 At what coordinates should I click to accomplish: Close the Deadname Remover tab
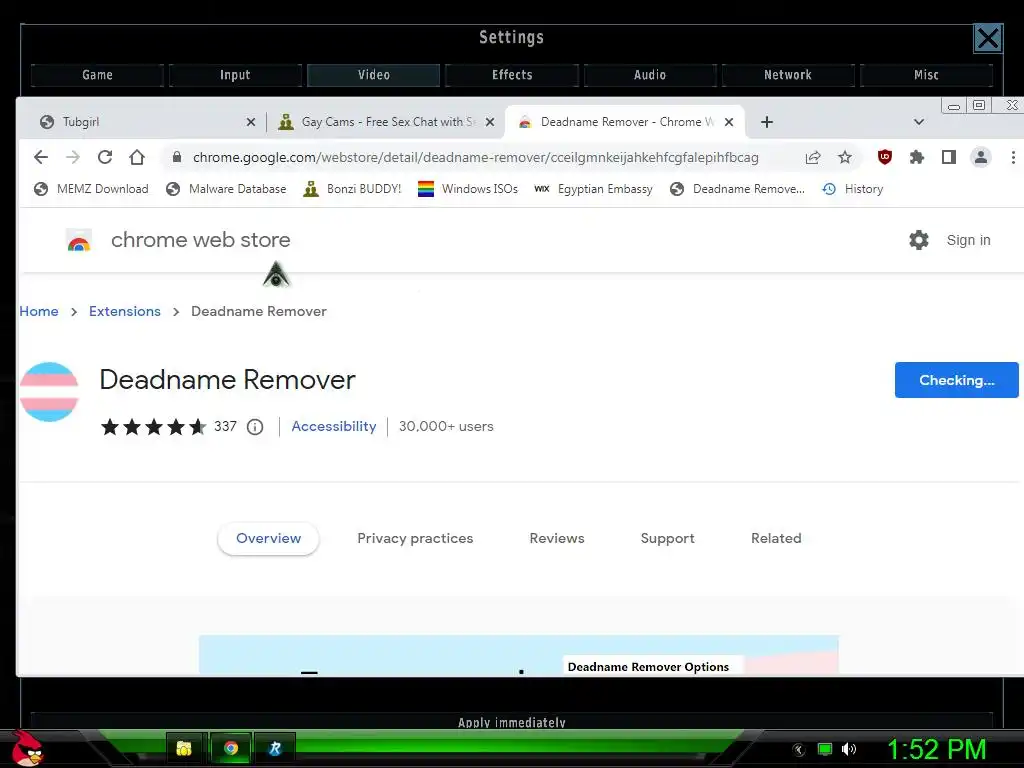[729, 122]
